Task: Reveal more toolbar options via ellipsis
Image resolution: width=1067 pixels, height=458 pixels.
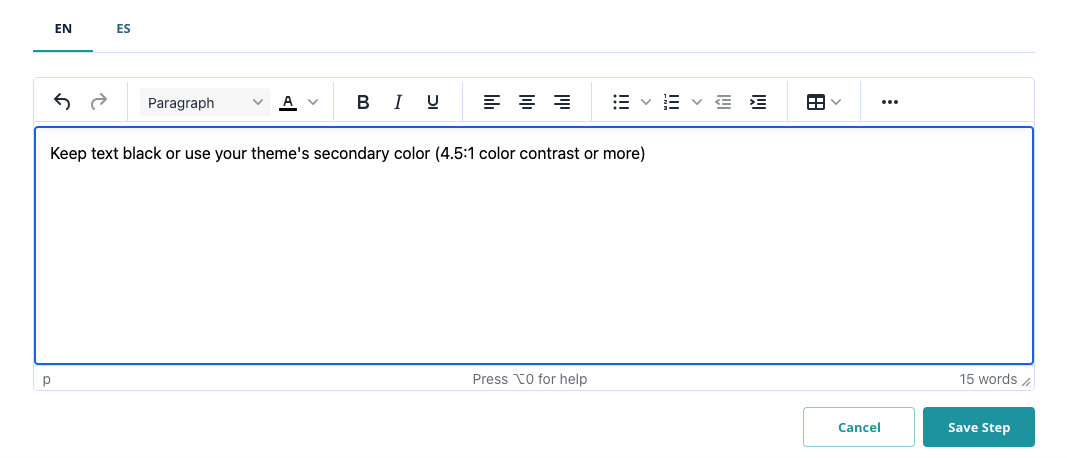Action: (889, 102)
